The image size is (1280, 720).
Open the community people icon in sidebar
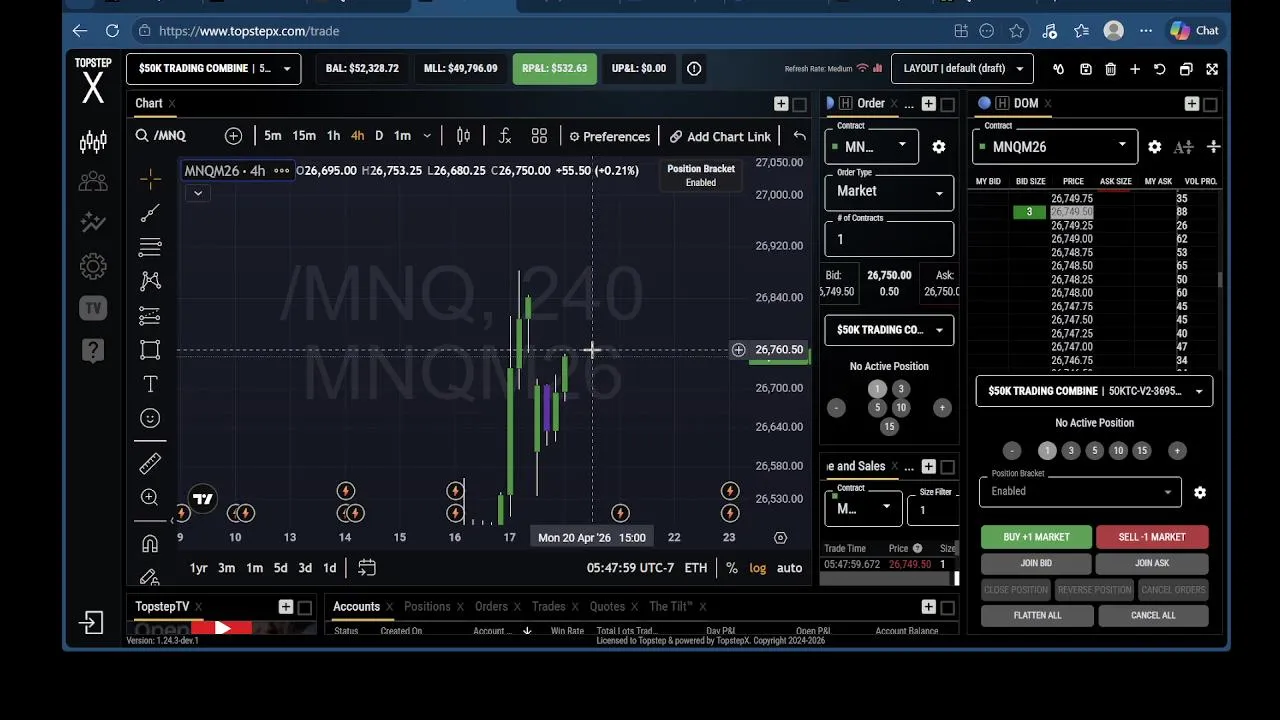tap(93, 182)
